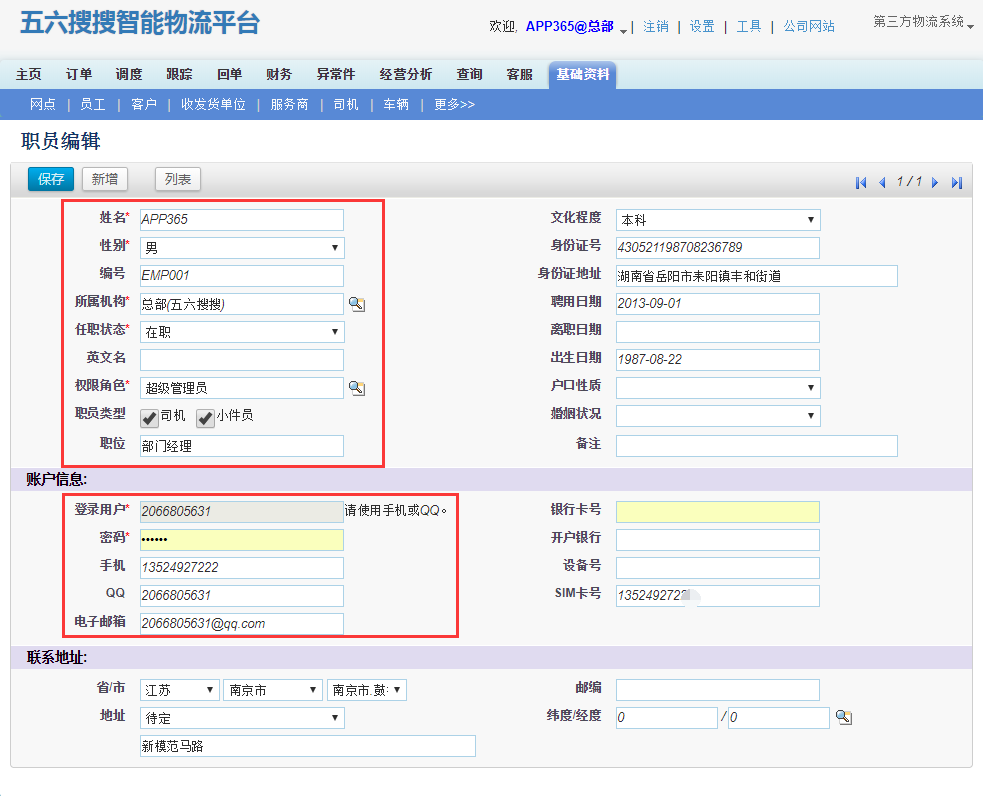Select the 省 dropdown showing 江苏

pos(180,690)
